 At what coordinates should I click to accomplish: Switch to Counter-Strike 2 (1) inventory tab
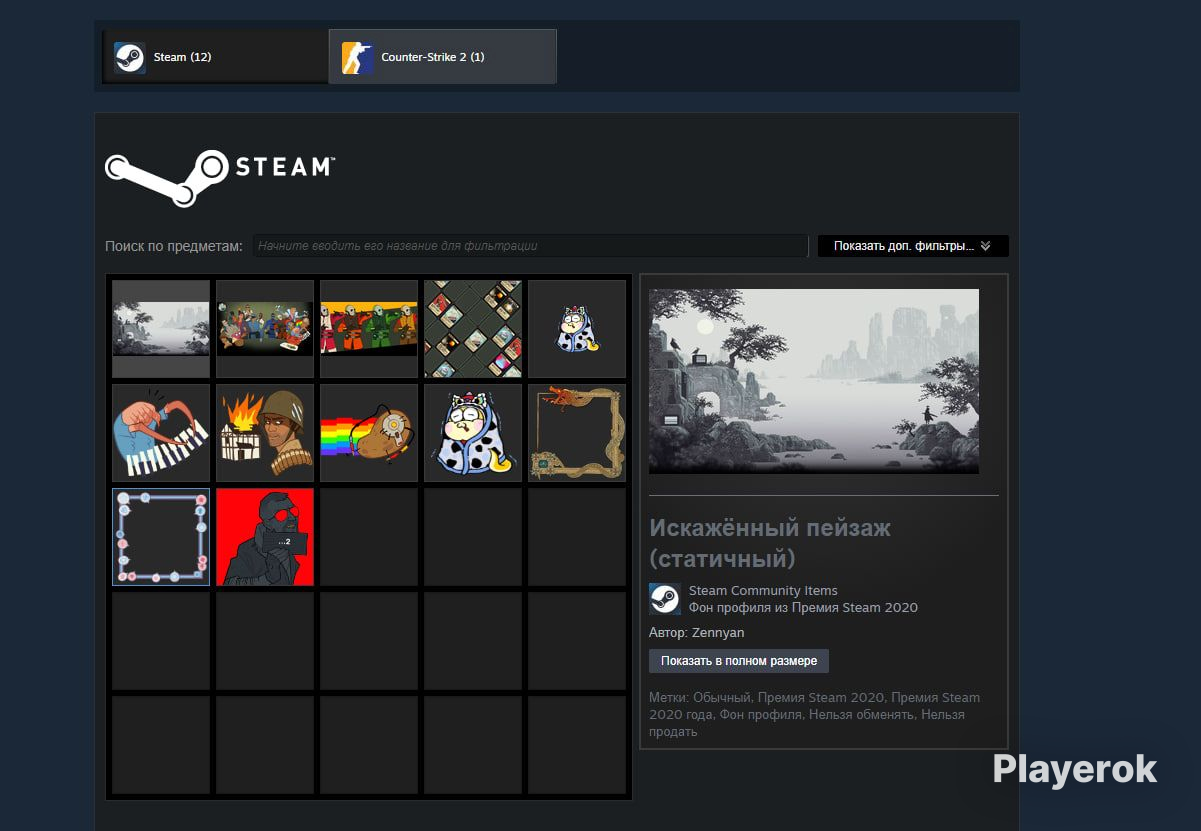click(443, 57)
